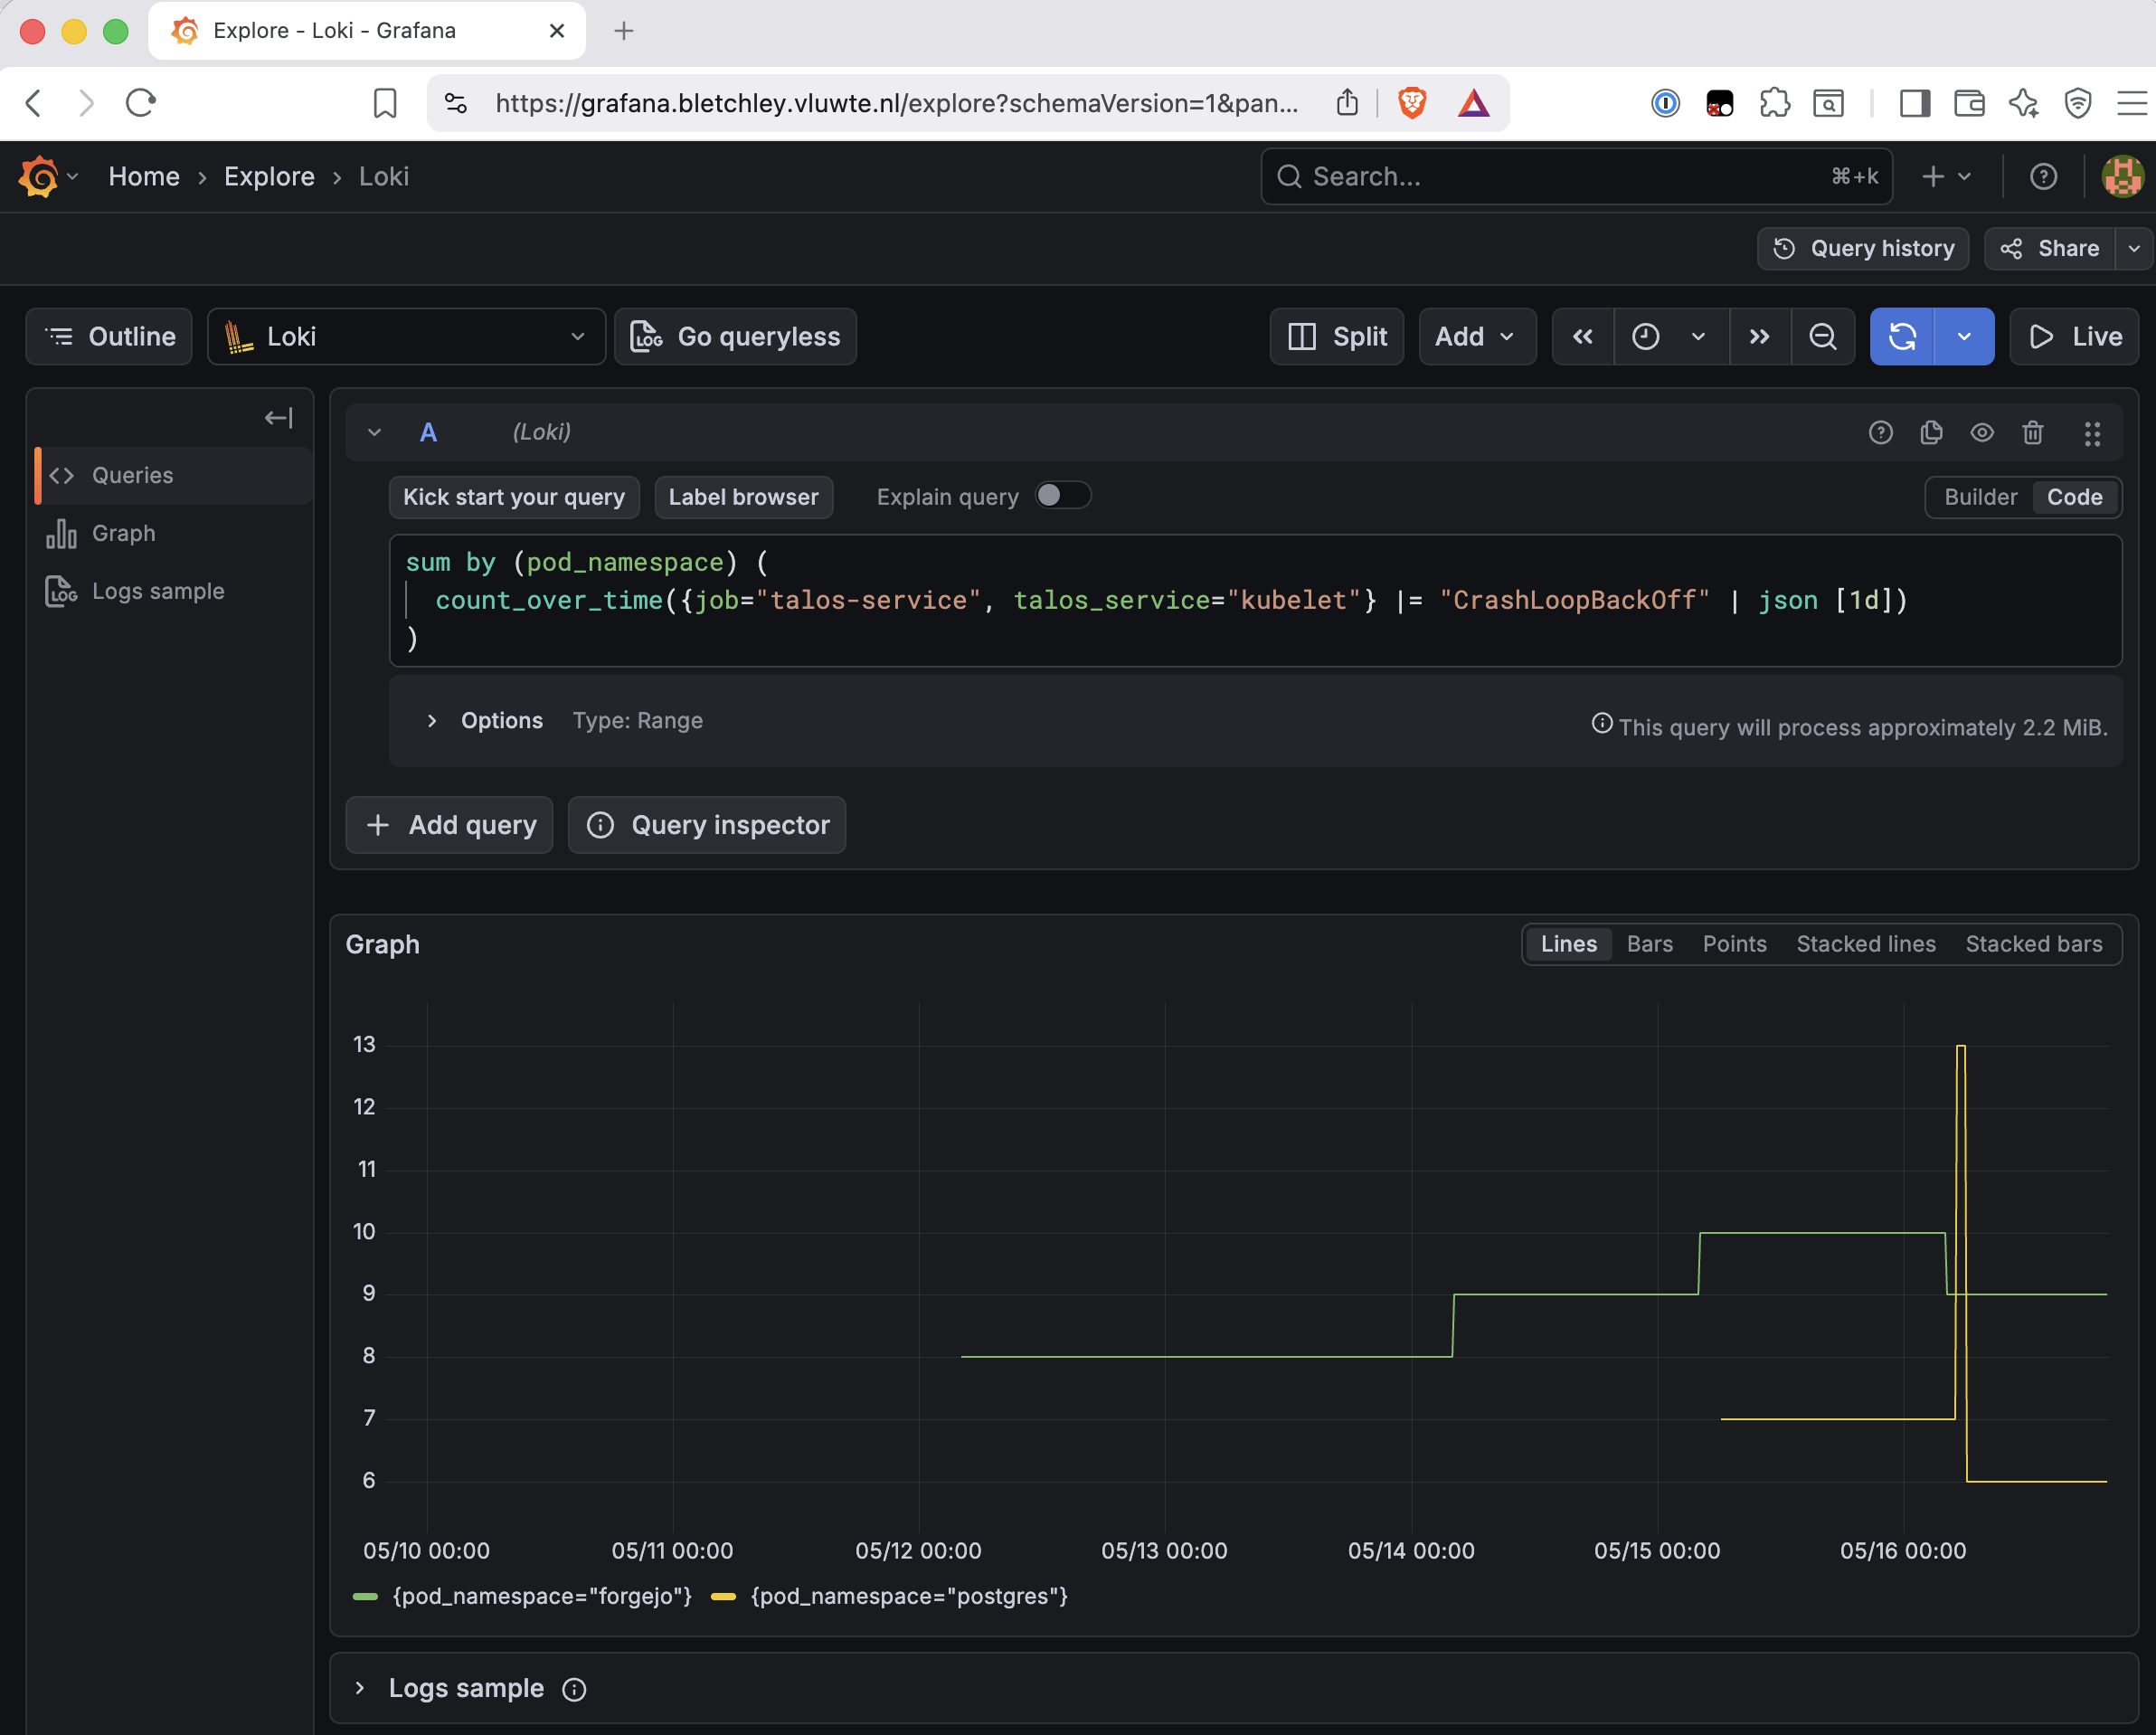The width and height of the screenshot is (2156, 1735).
Task: Switch the query editor to Code mode
Action: (x=2074, y=497)
